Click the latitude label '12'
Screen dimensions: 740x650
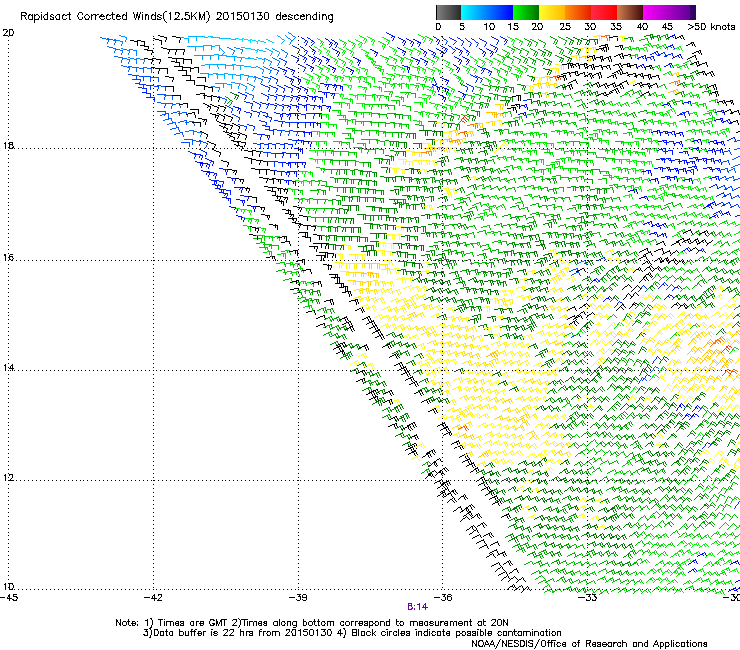coord(8,478)
